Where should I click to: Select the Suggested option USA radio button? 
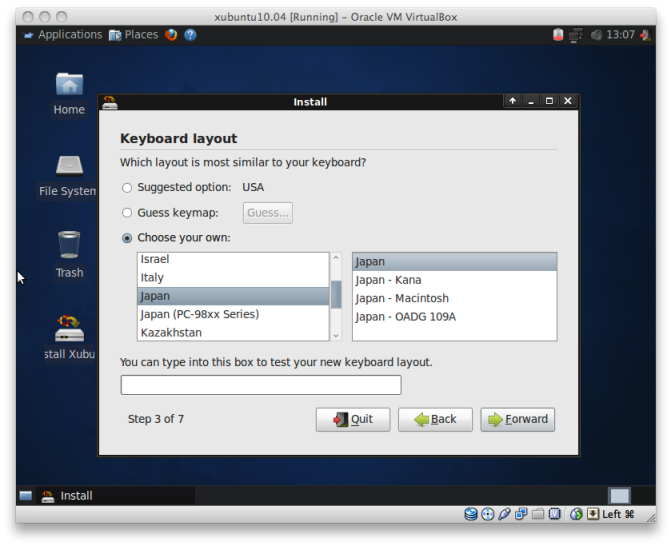tap(127, 188)
